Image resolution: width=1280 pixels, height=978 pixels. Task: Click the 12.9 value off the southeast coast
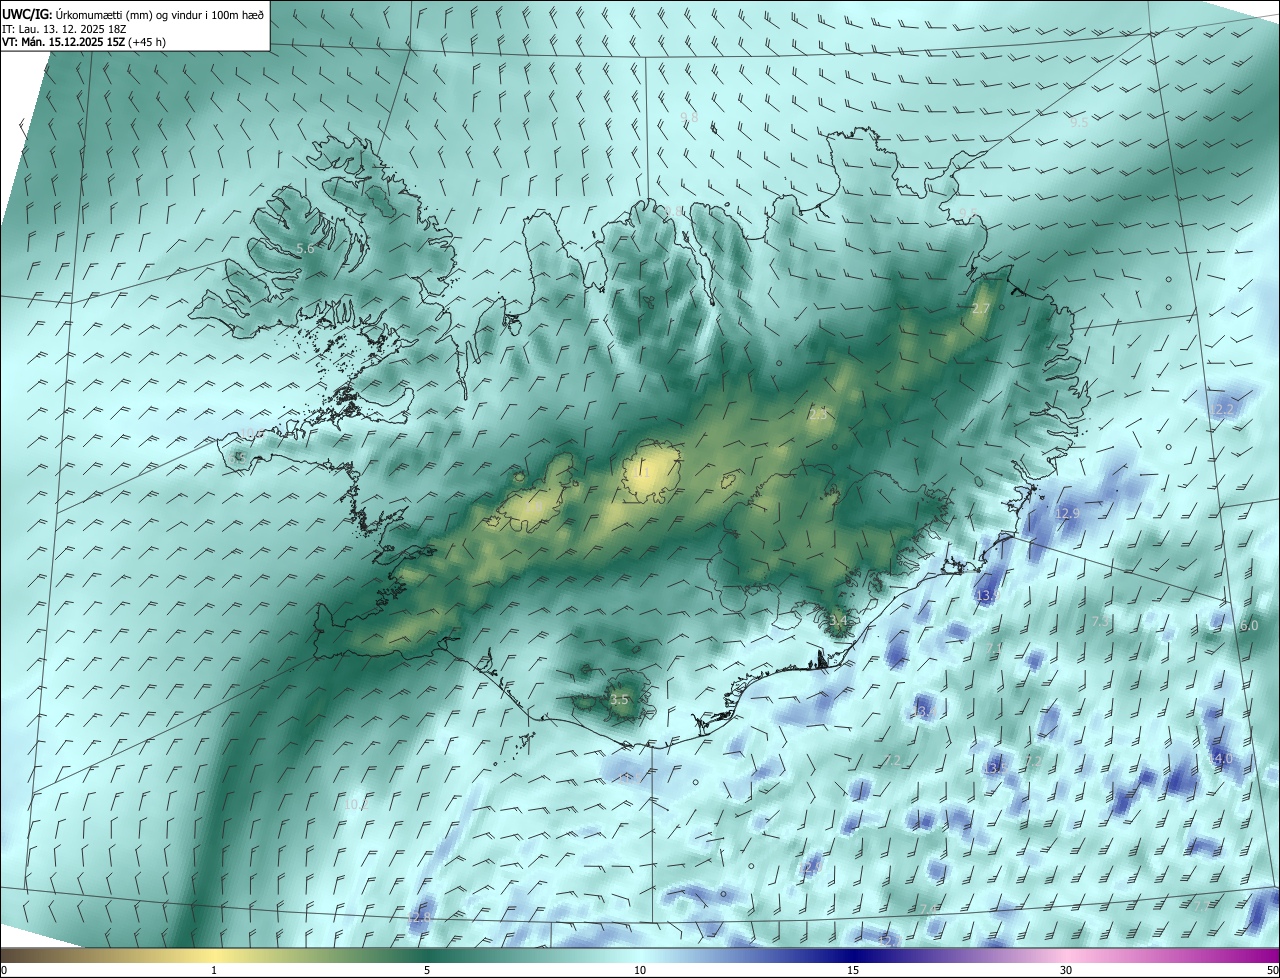(1068, 513)
